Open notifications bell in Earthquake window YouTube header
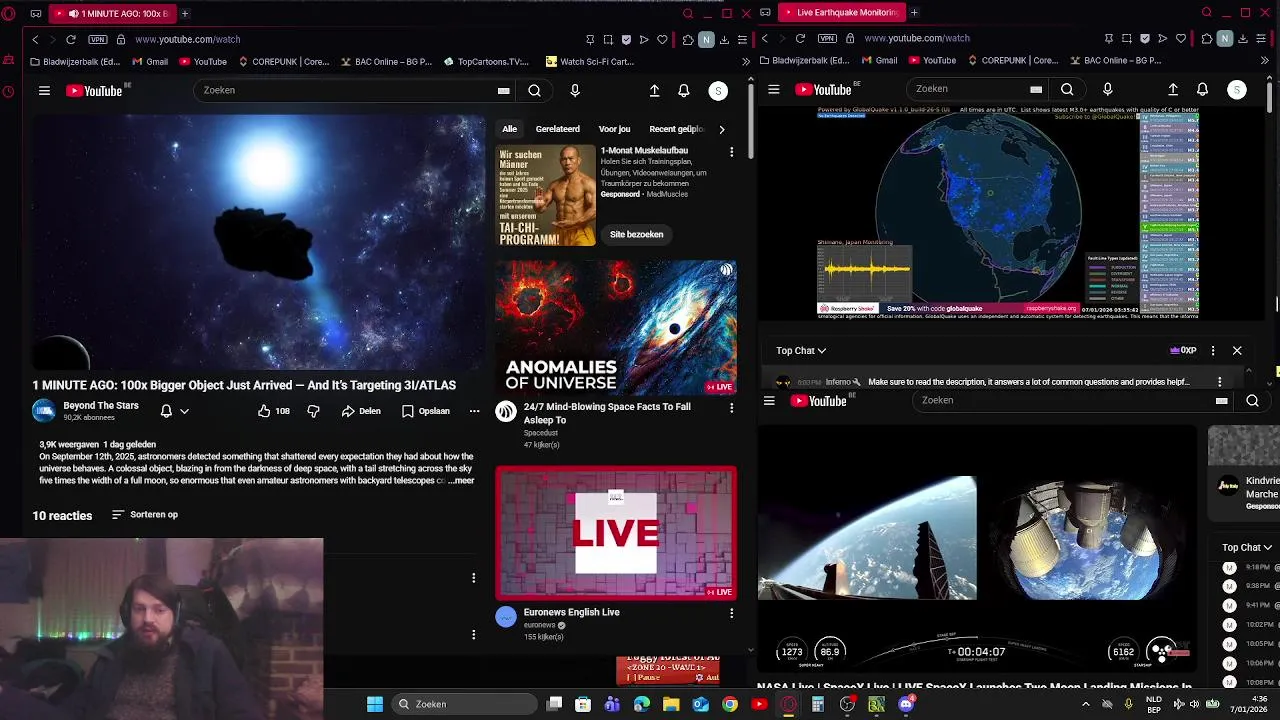 point(1203,90)
